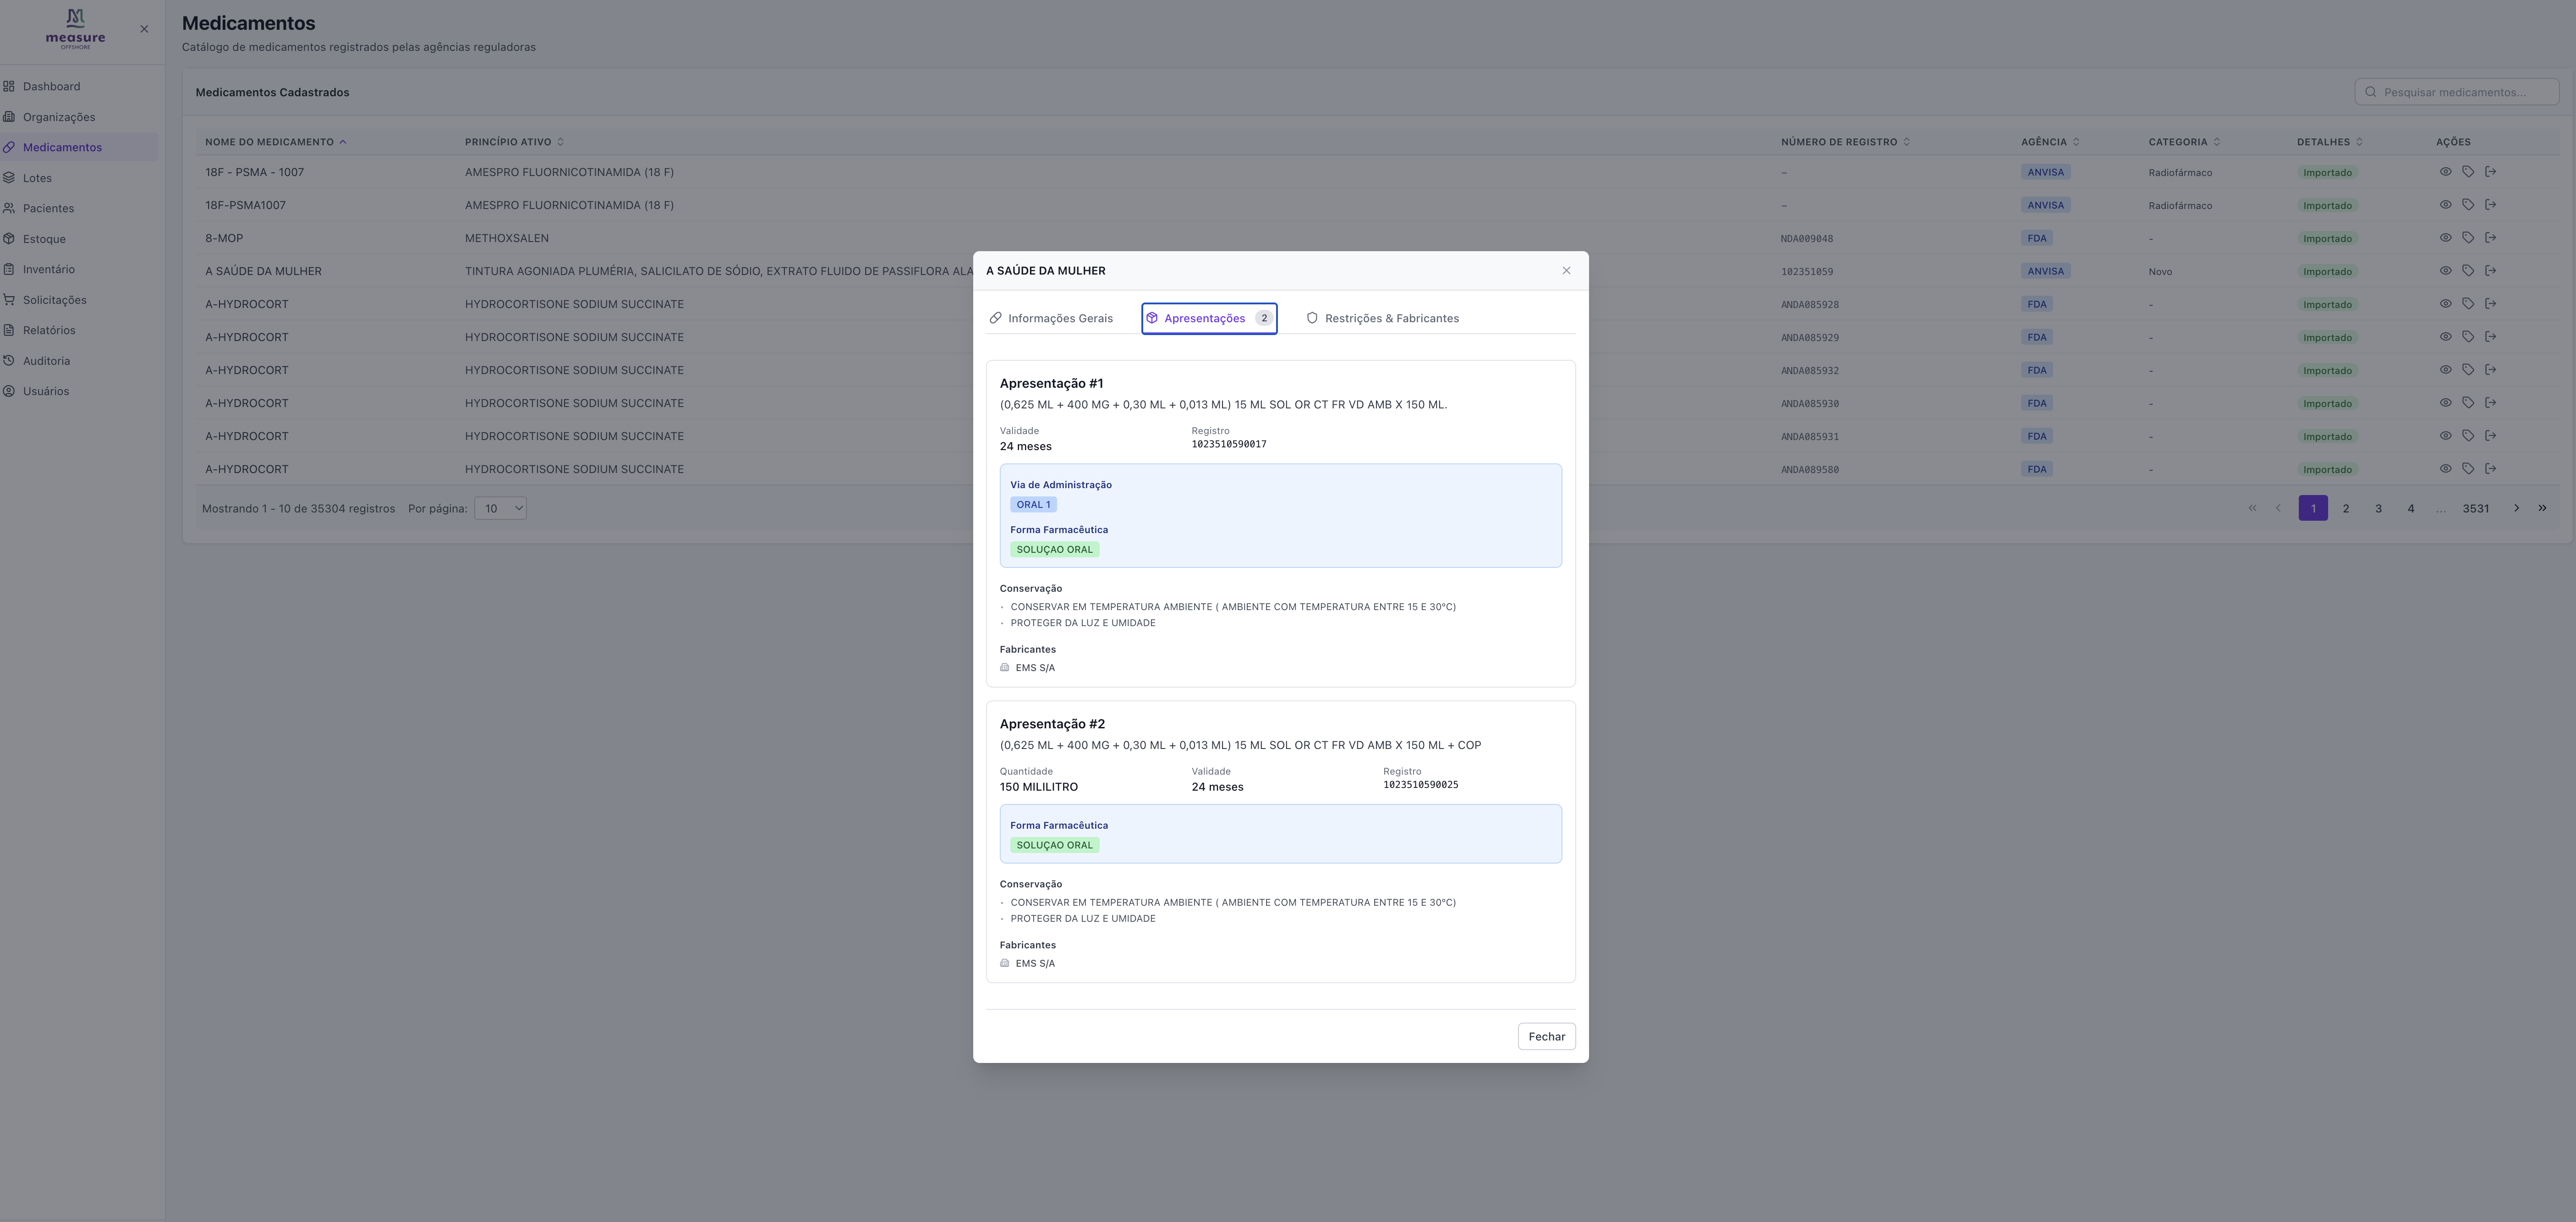View details of first A-HYDROCORT row
This screenshot has height=1222, width=2576.
pos(2445,304)
